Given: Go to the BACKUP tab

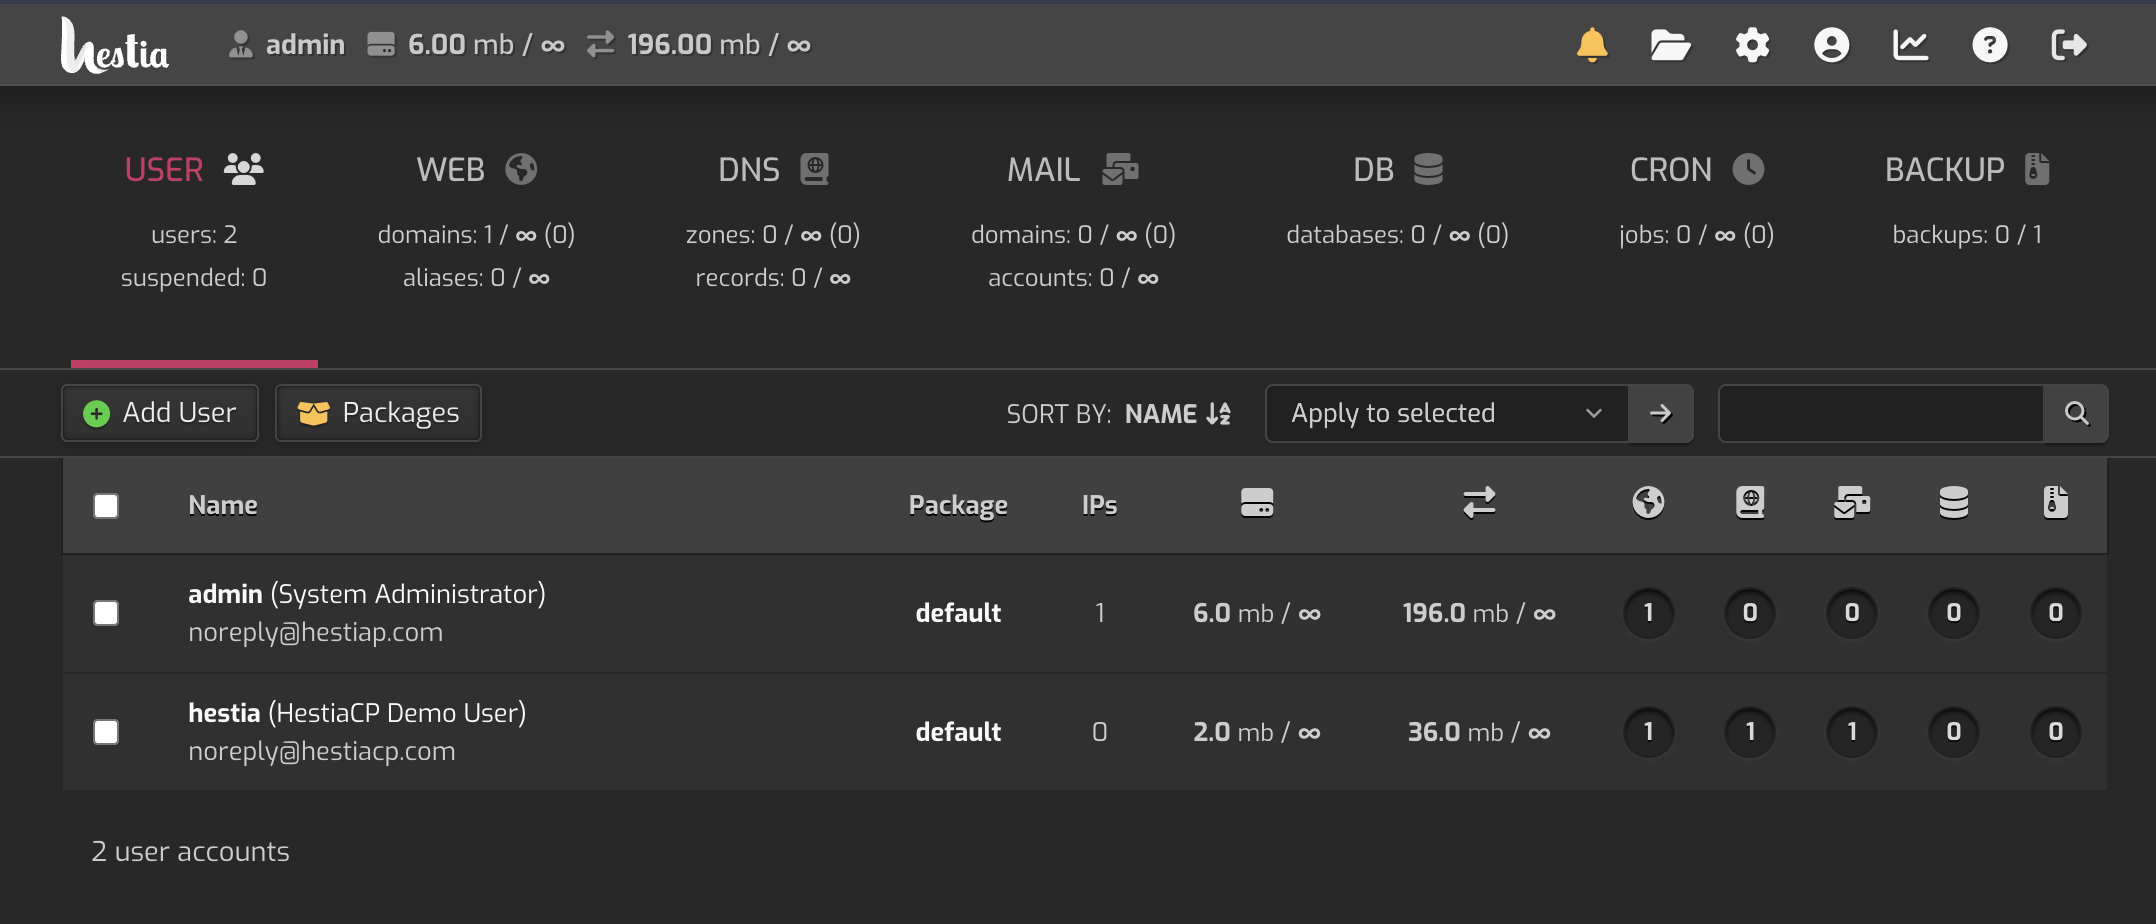Looking at the screenshot, I should click(1966, 170).
